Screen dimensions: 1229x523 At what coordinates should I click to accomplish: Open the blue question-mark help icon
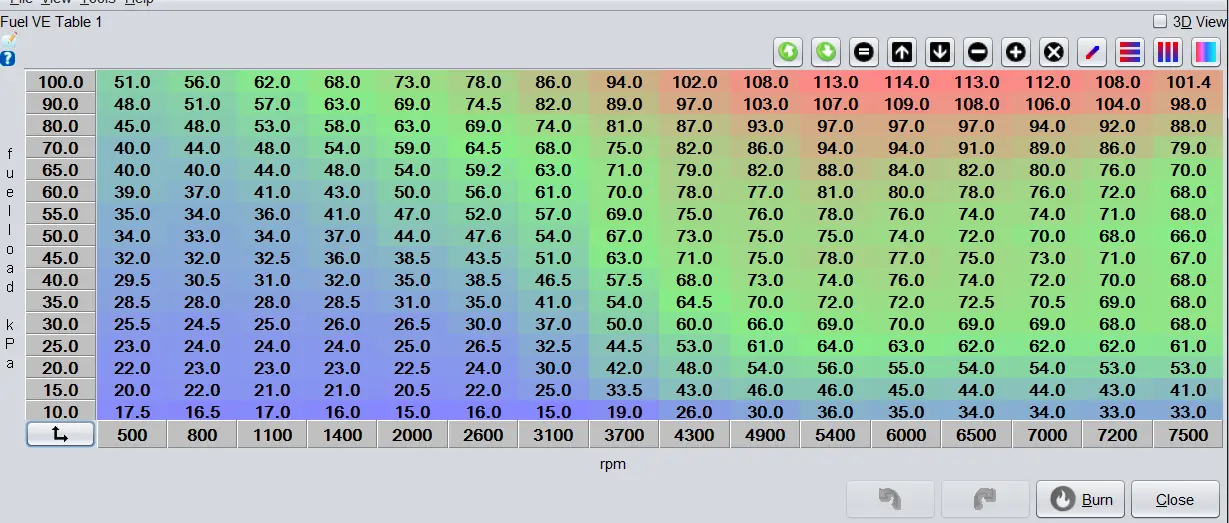8,58
